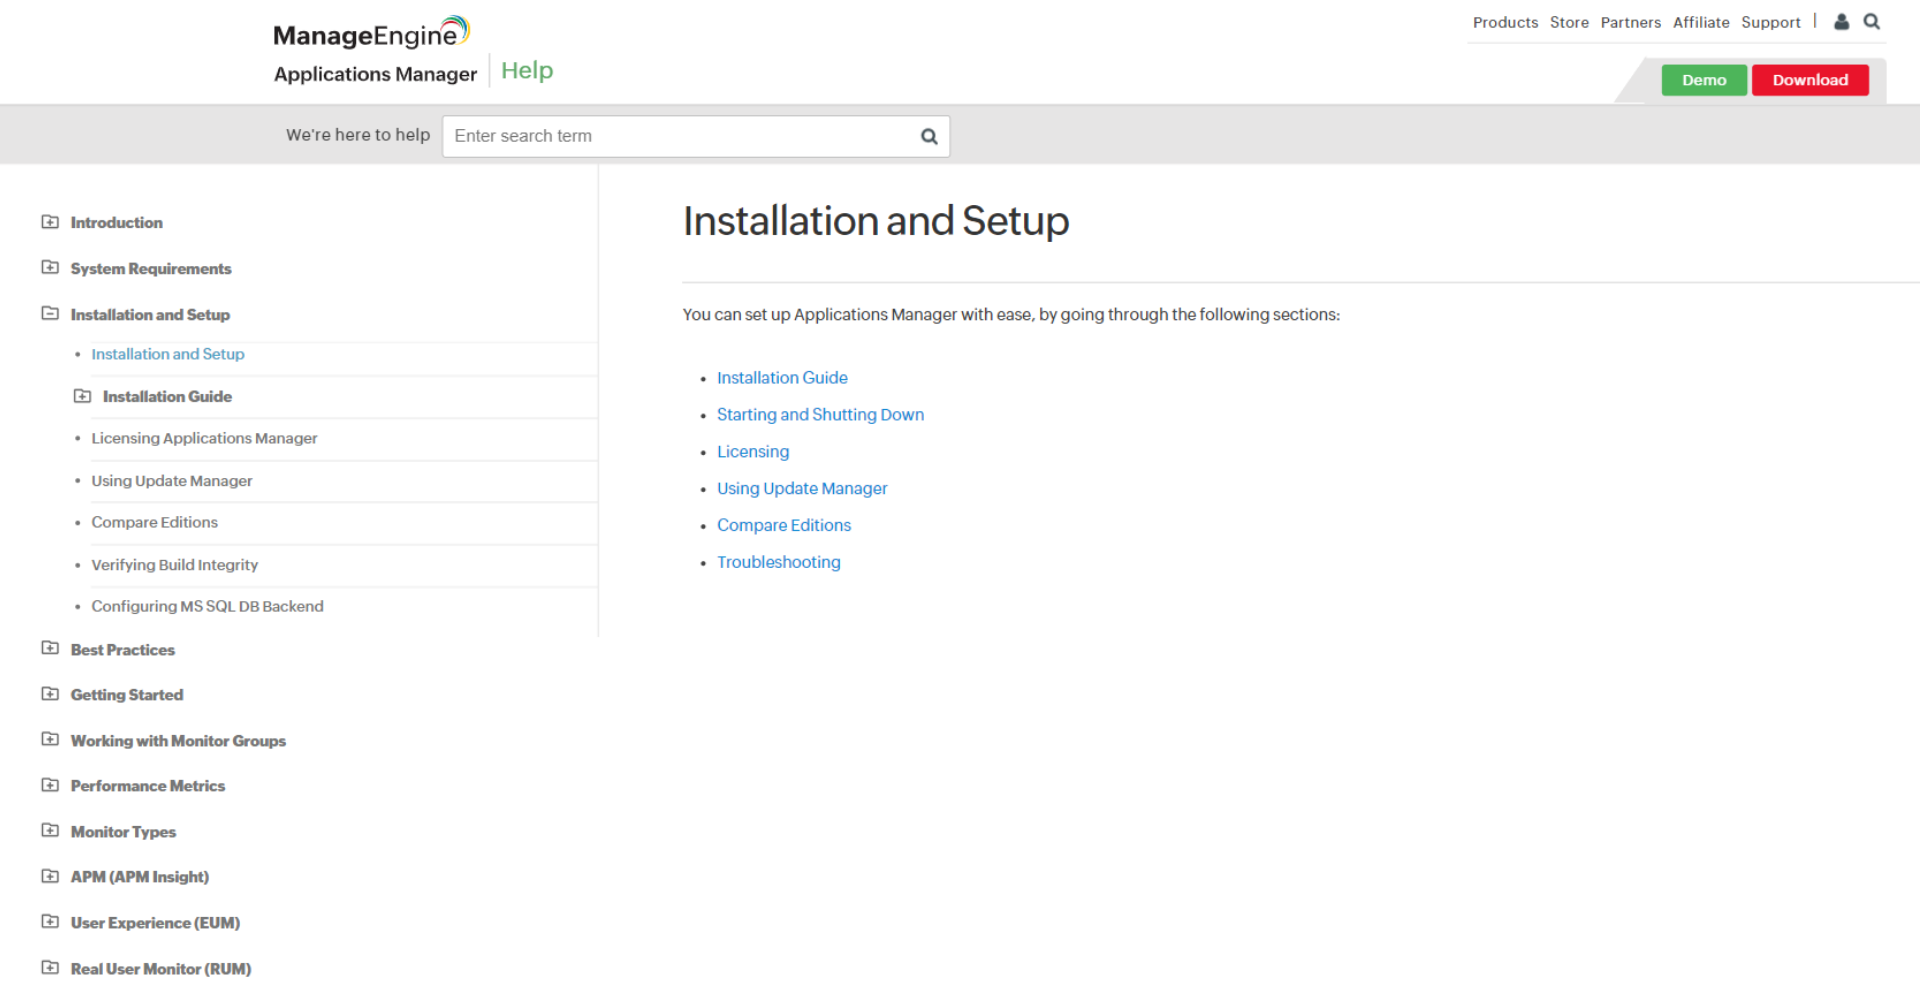Collapse the Installation and Setup section
Image resolution: width=1920 pixels, height=990 pixels.
point(50,313)
